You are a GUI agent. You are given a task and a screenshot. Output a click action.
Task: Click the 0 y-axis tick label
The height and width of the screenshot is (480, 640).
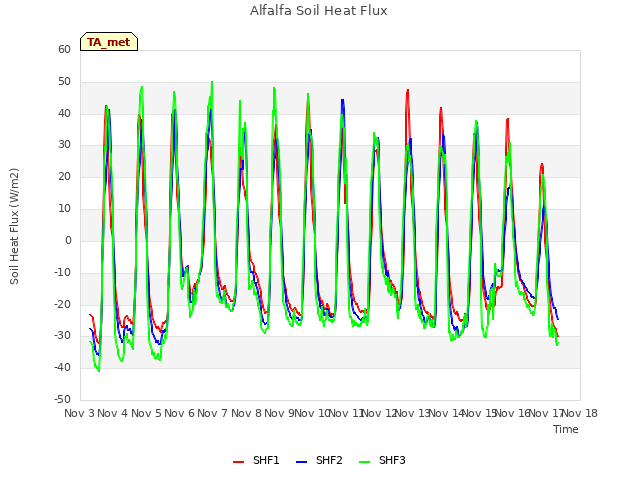point(68,240)
